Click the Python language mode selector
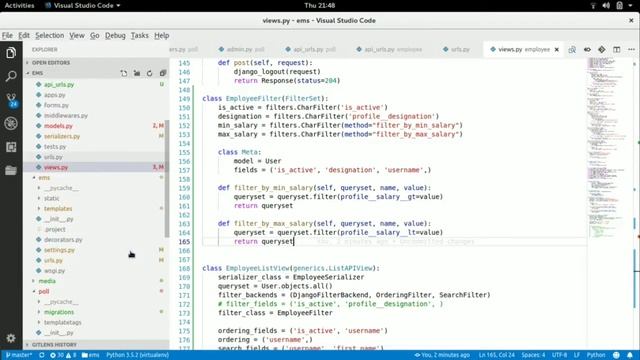This screenshot has height=360, width=640. [596, 355]
